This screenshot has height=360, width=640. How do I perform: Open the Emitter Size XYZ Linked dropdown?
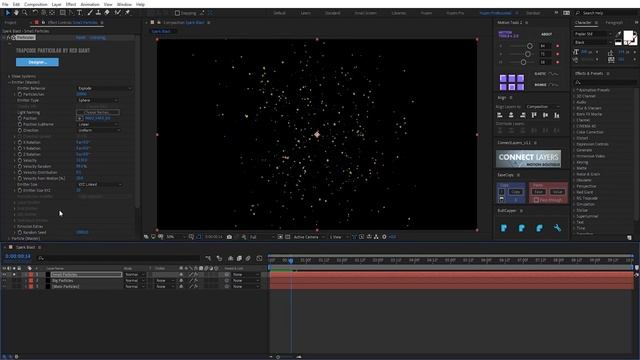coord(100,184)
